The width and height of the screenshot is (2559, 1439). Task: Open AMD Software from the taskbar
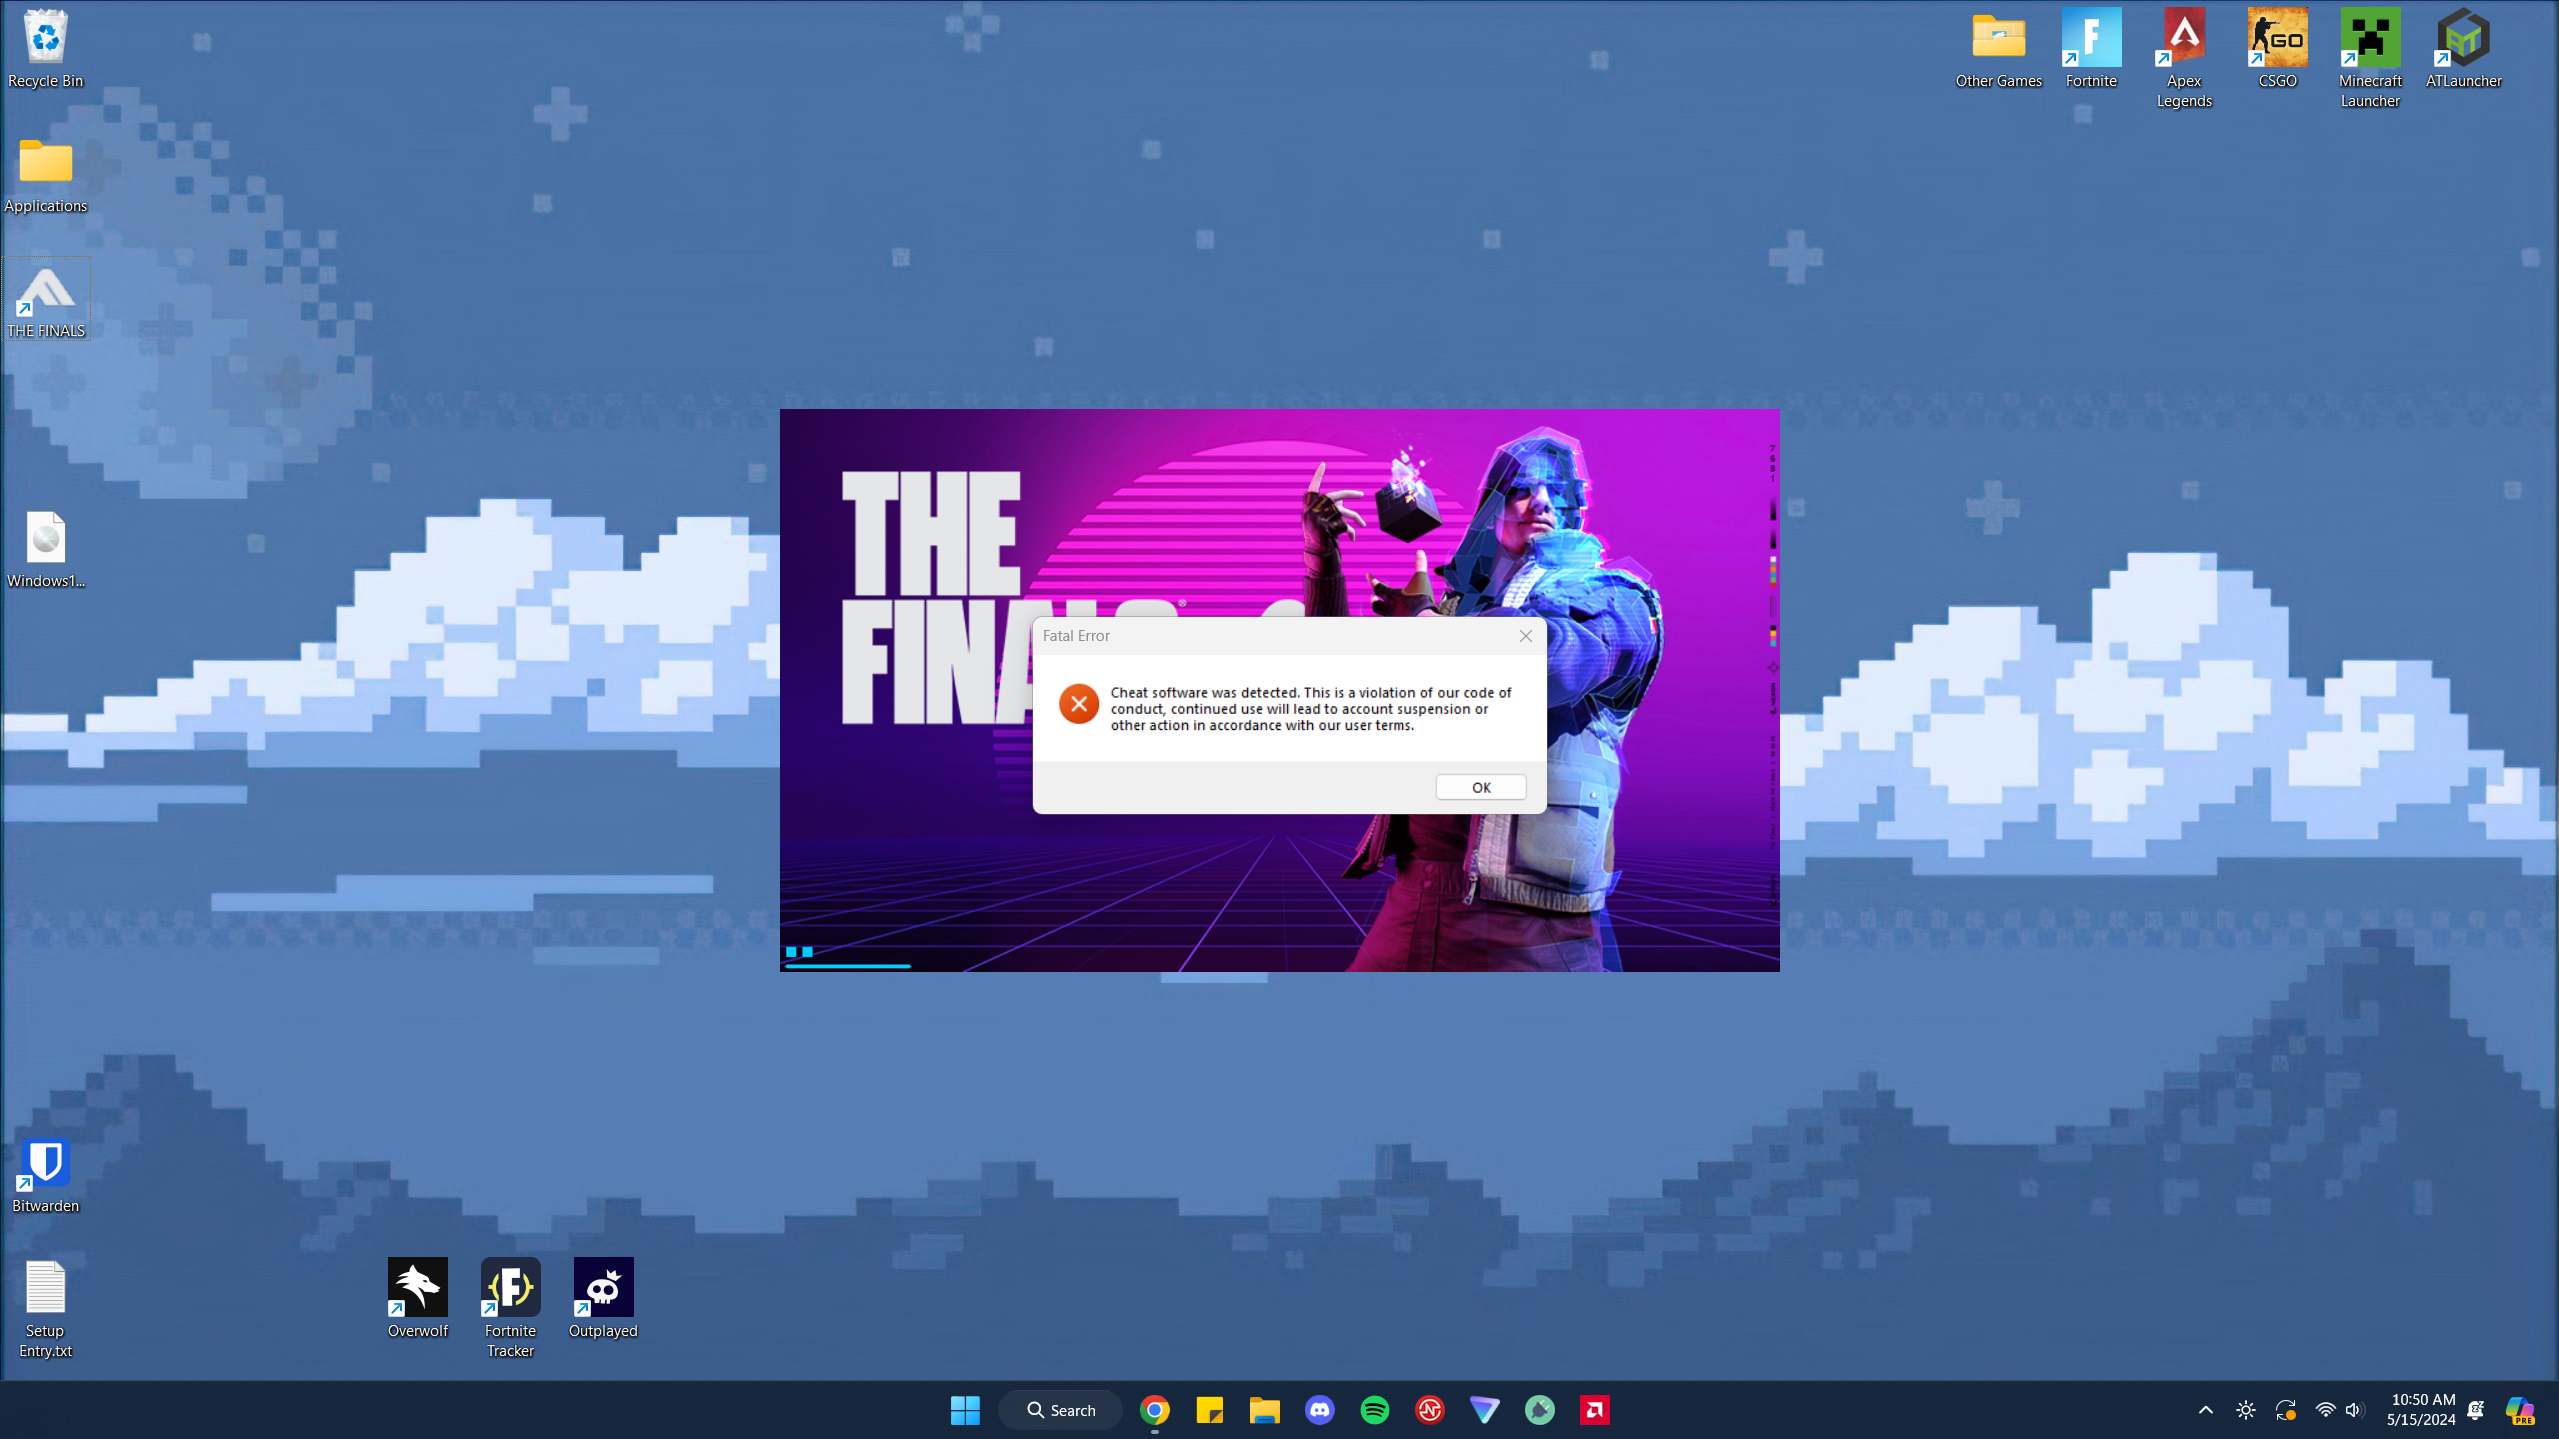(x=1594, y=1410)
